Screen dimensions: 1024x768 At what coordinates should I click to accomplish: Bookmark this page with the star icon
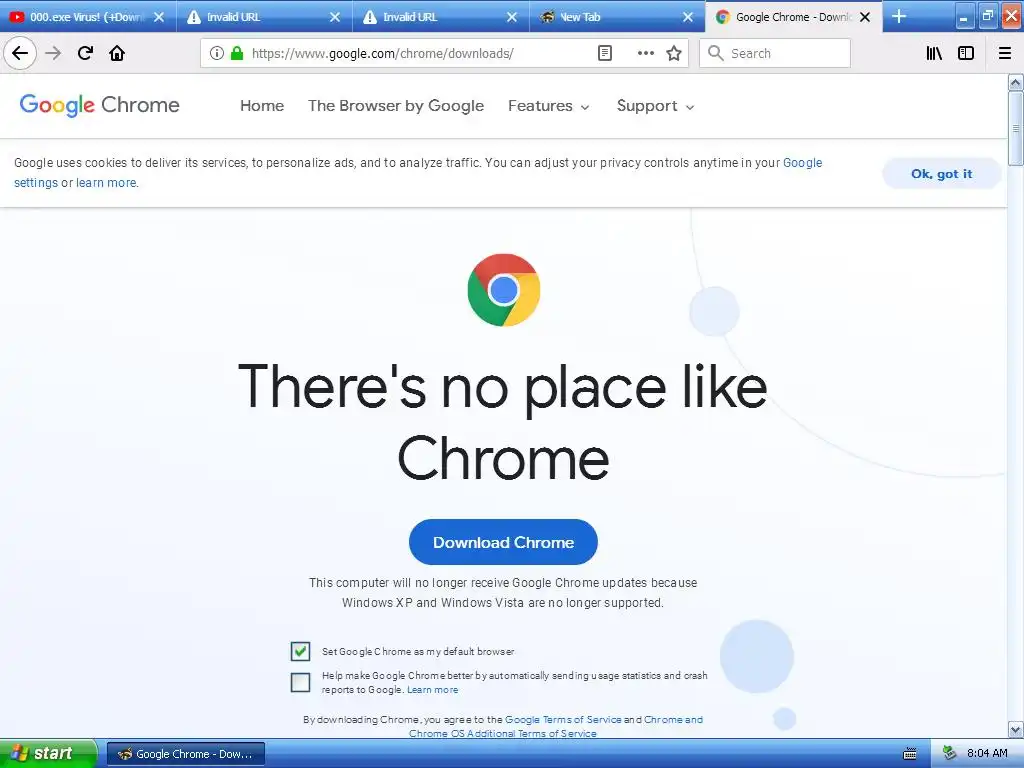click(x=674, y=53)
